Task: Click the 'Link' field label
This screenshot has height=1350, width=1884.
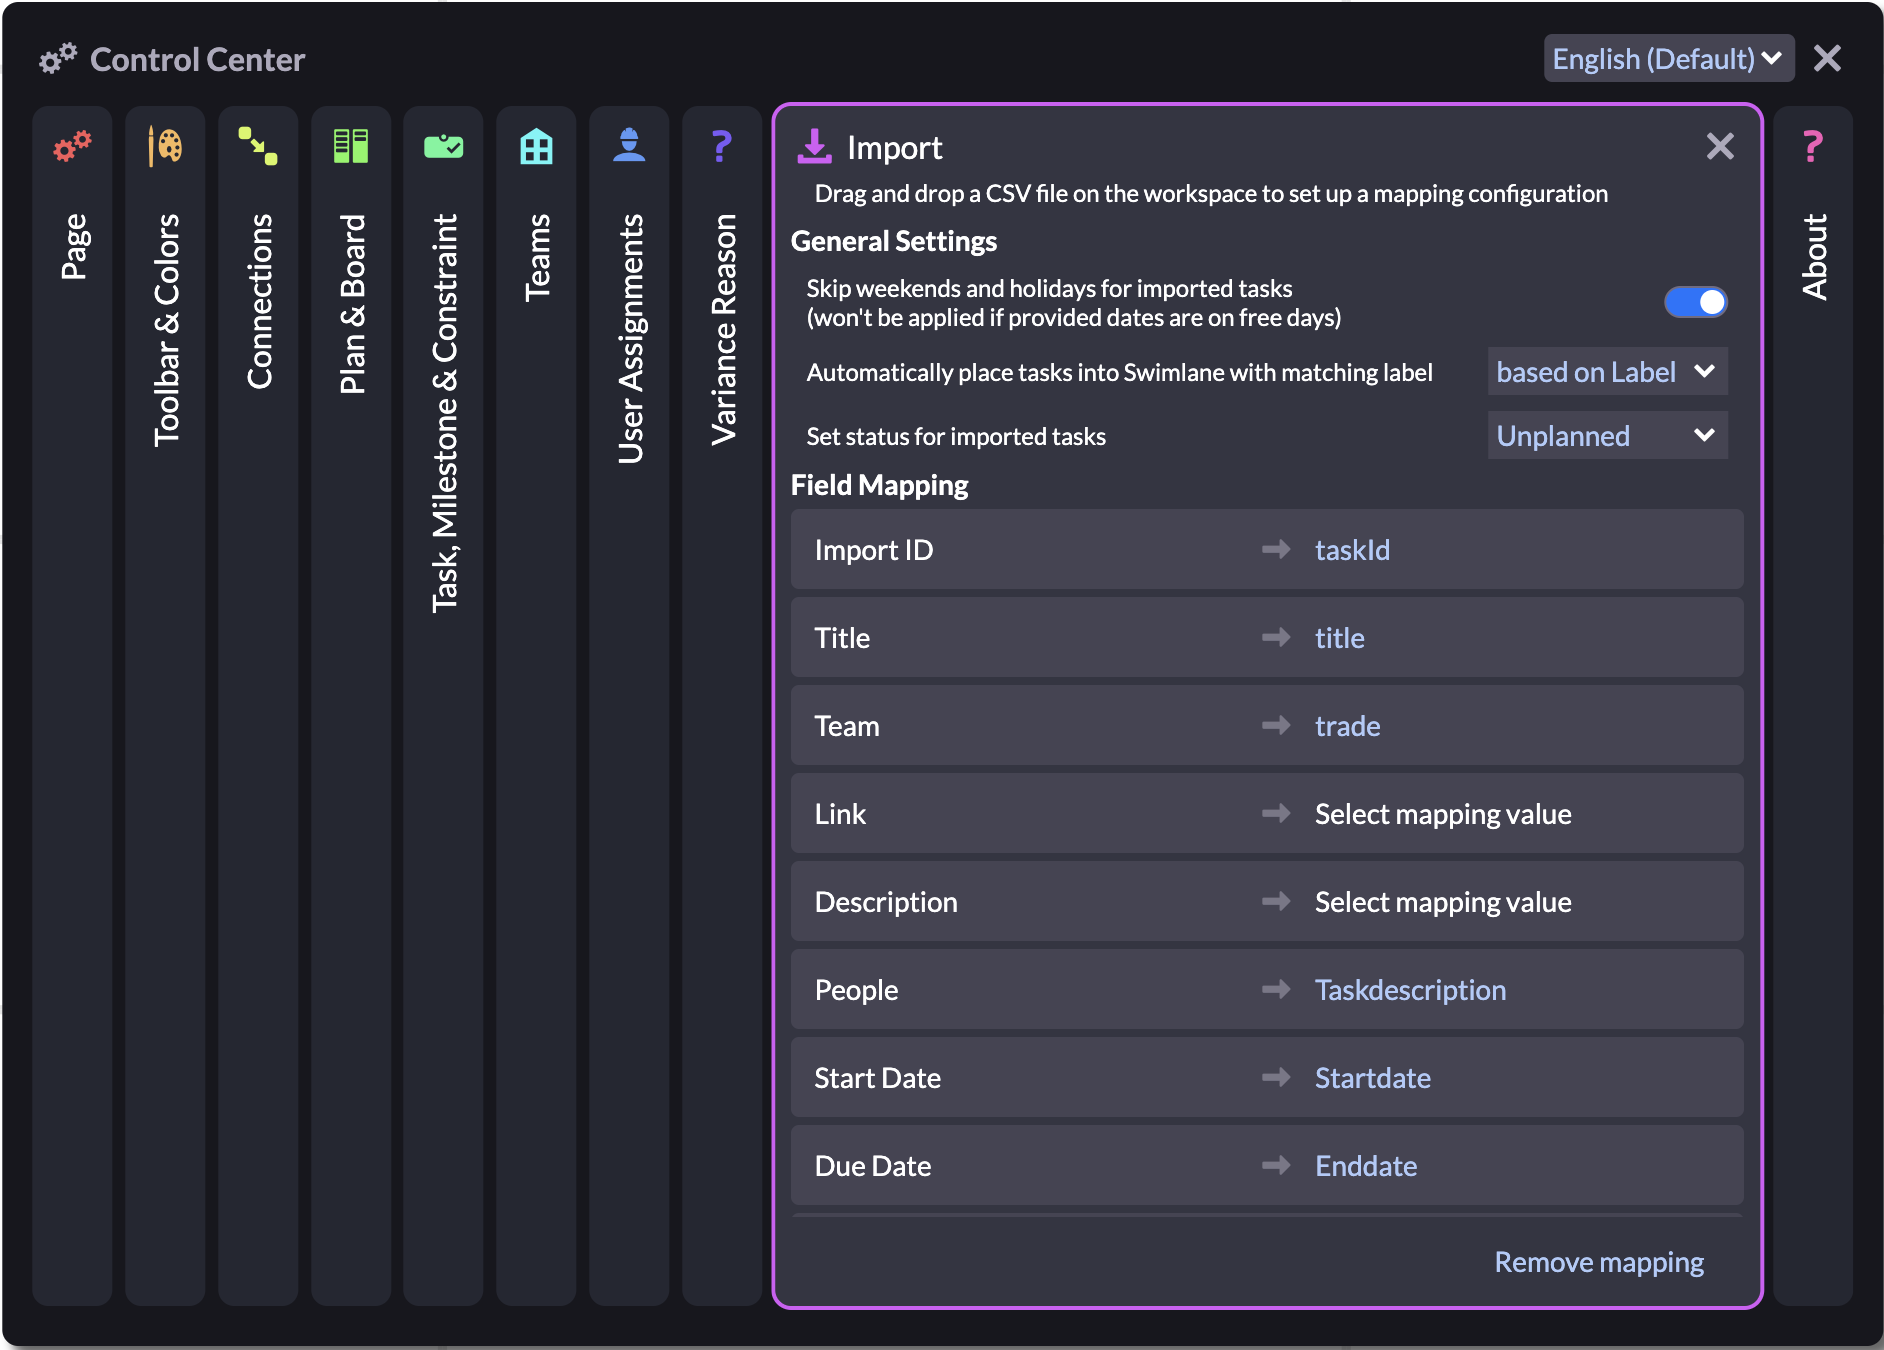Action: tap(840, 814)
